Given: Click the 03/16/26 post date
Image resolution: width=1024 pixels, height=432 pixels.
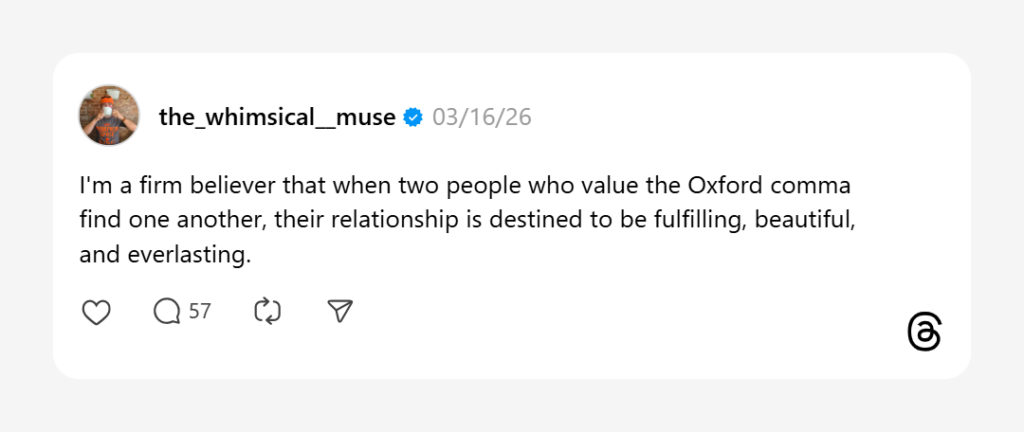Looking at the screenshot, I should (x=482, y=118).
